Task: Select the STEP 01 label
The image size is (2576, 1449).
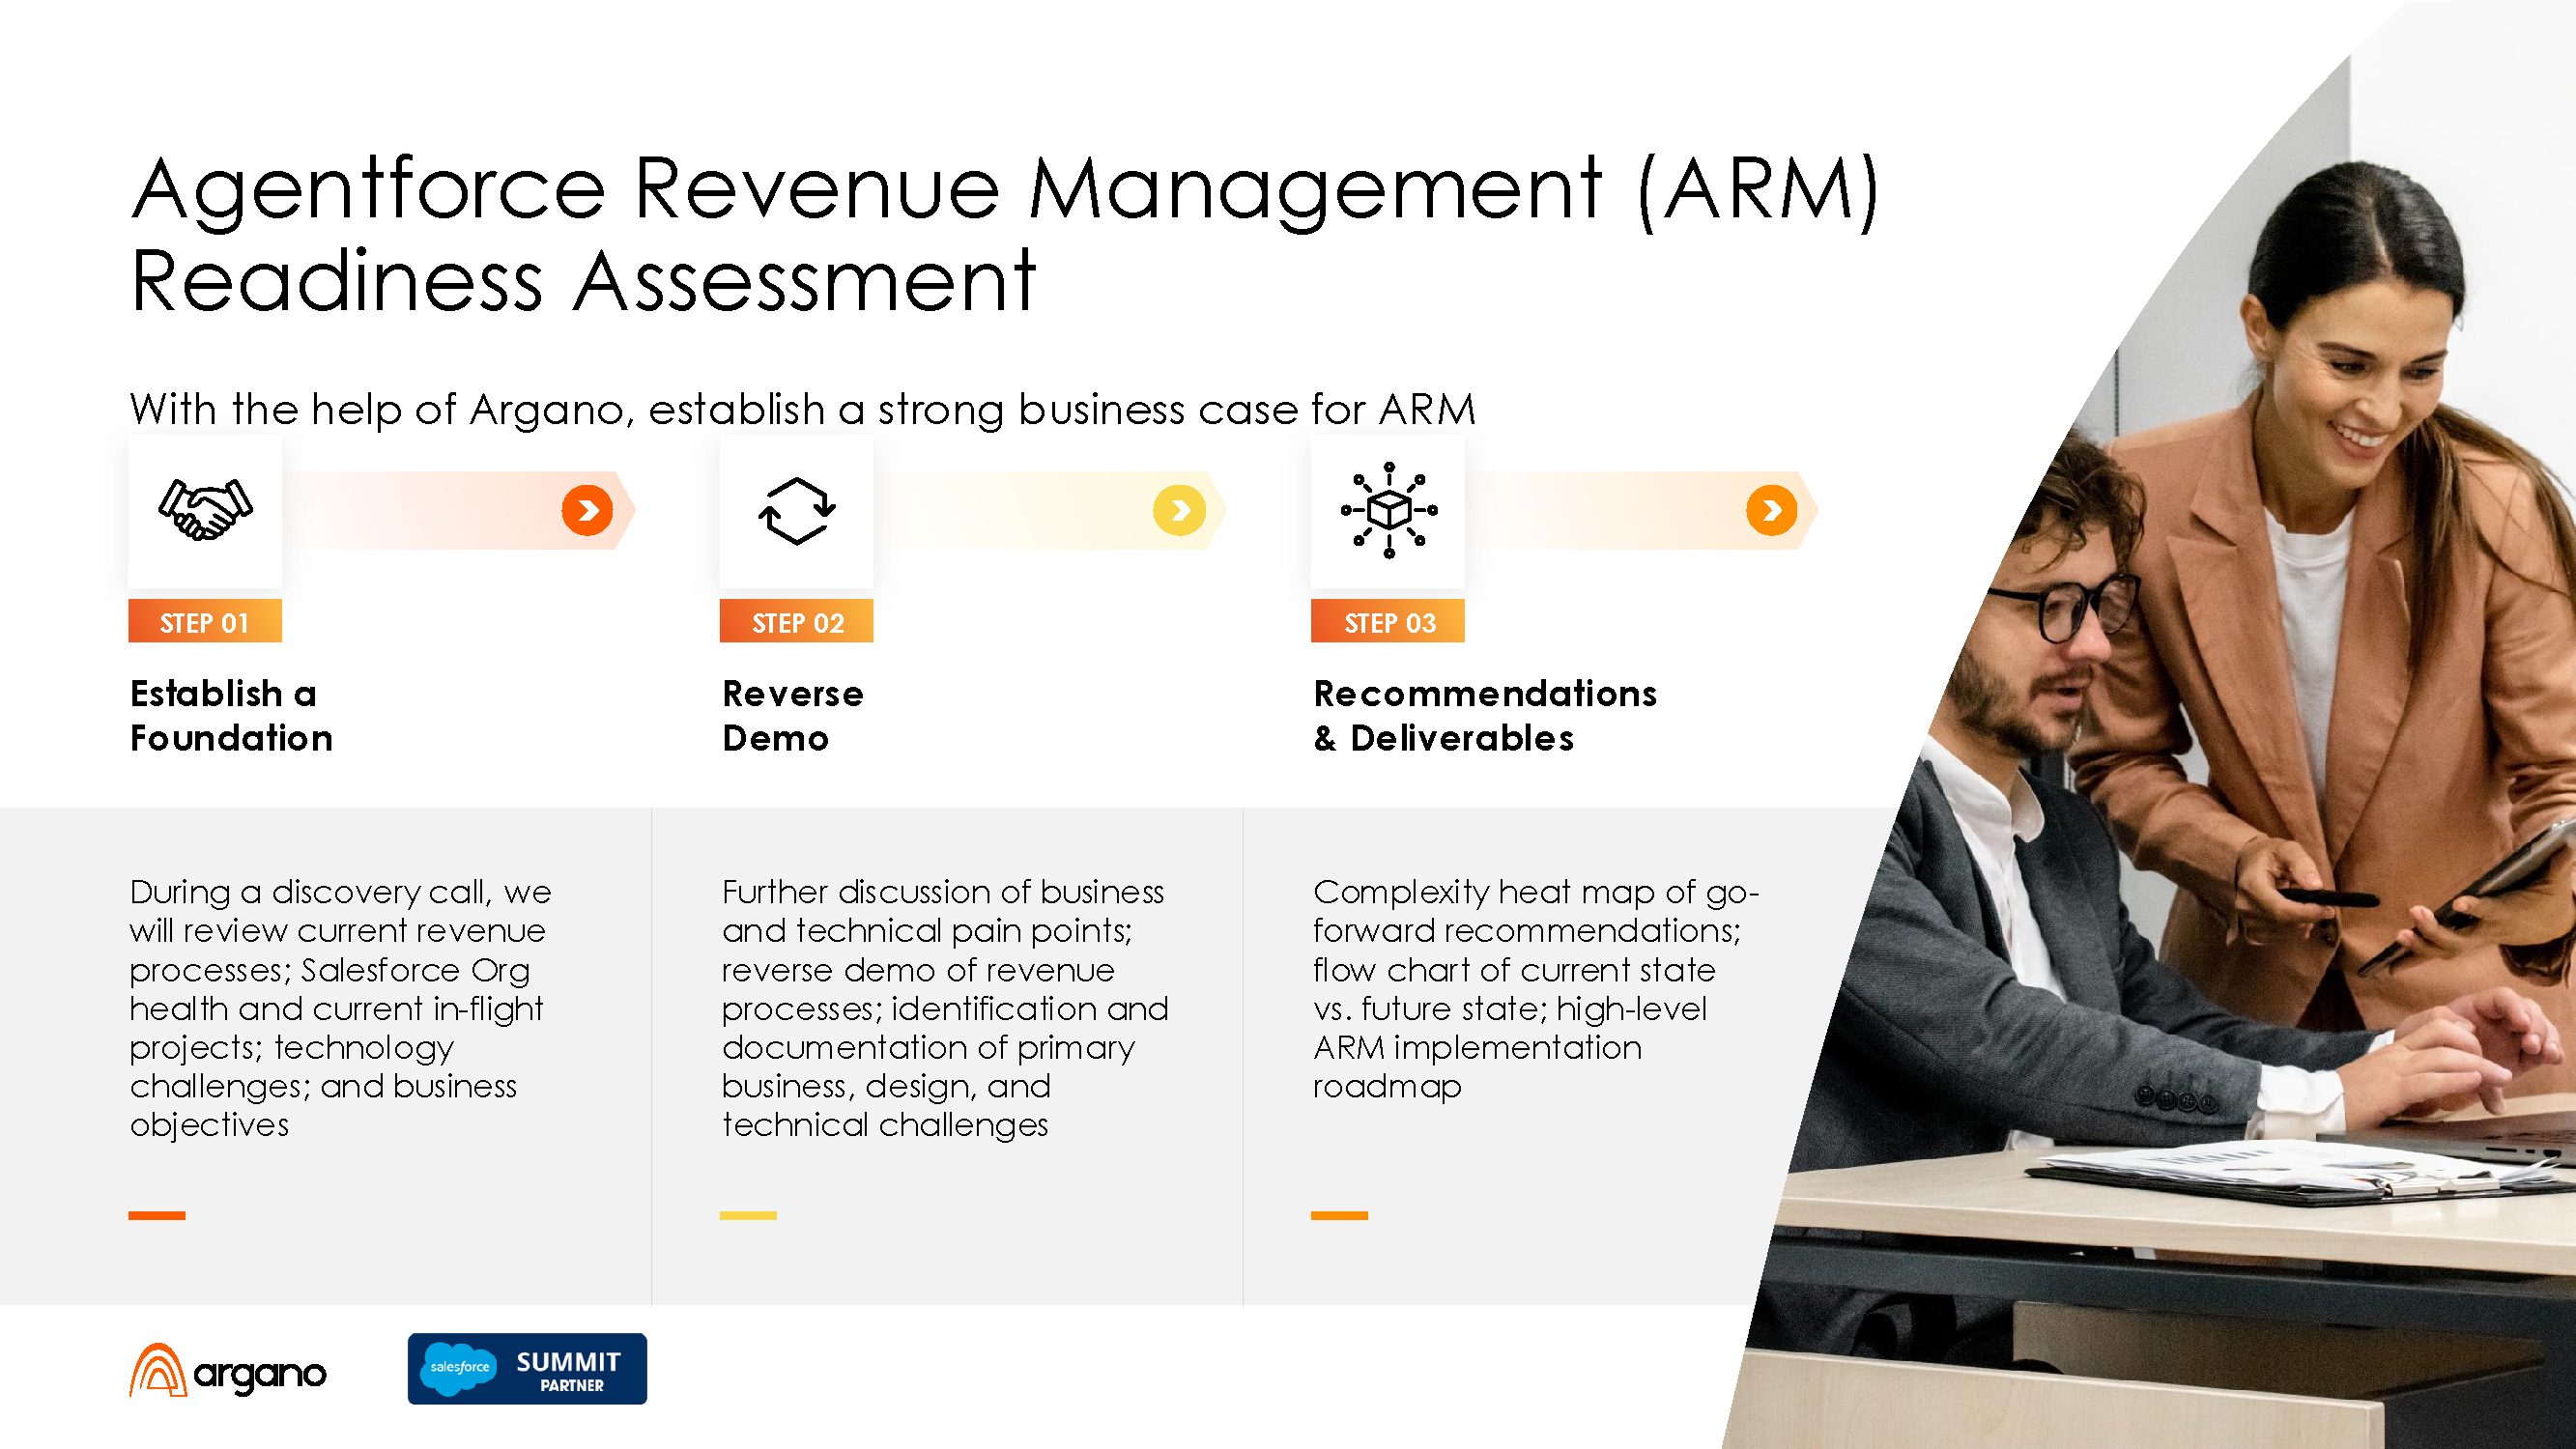Action: click(x=205, y=622)
